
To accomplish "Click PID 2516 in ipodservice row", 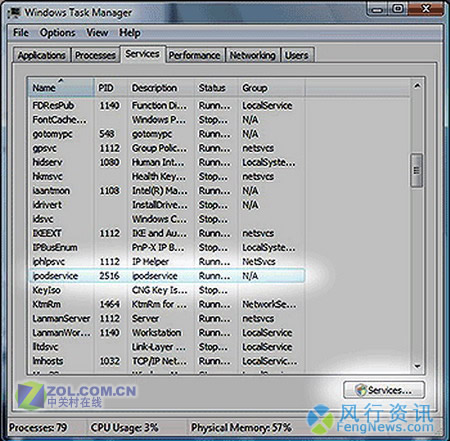I will click(109, 276).
